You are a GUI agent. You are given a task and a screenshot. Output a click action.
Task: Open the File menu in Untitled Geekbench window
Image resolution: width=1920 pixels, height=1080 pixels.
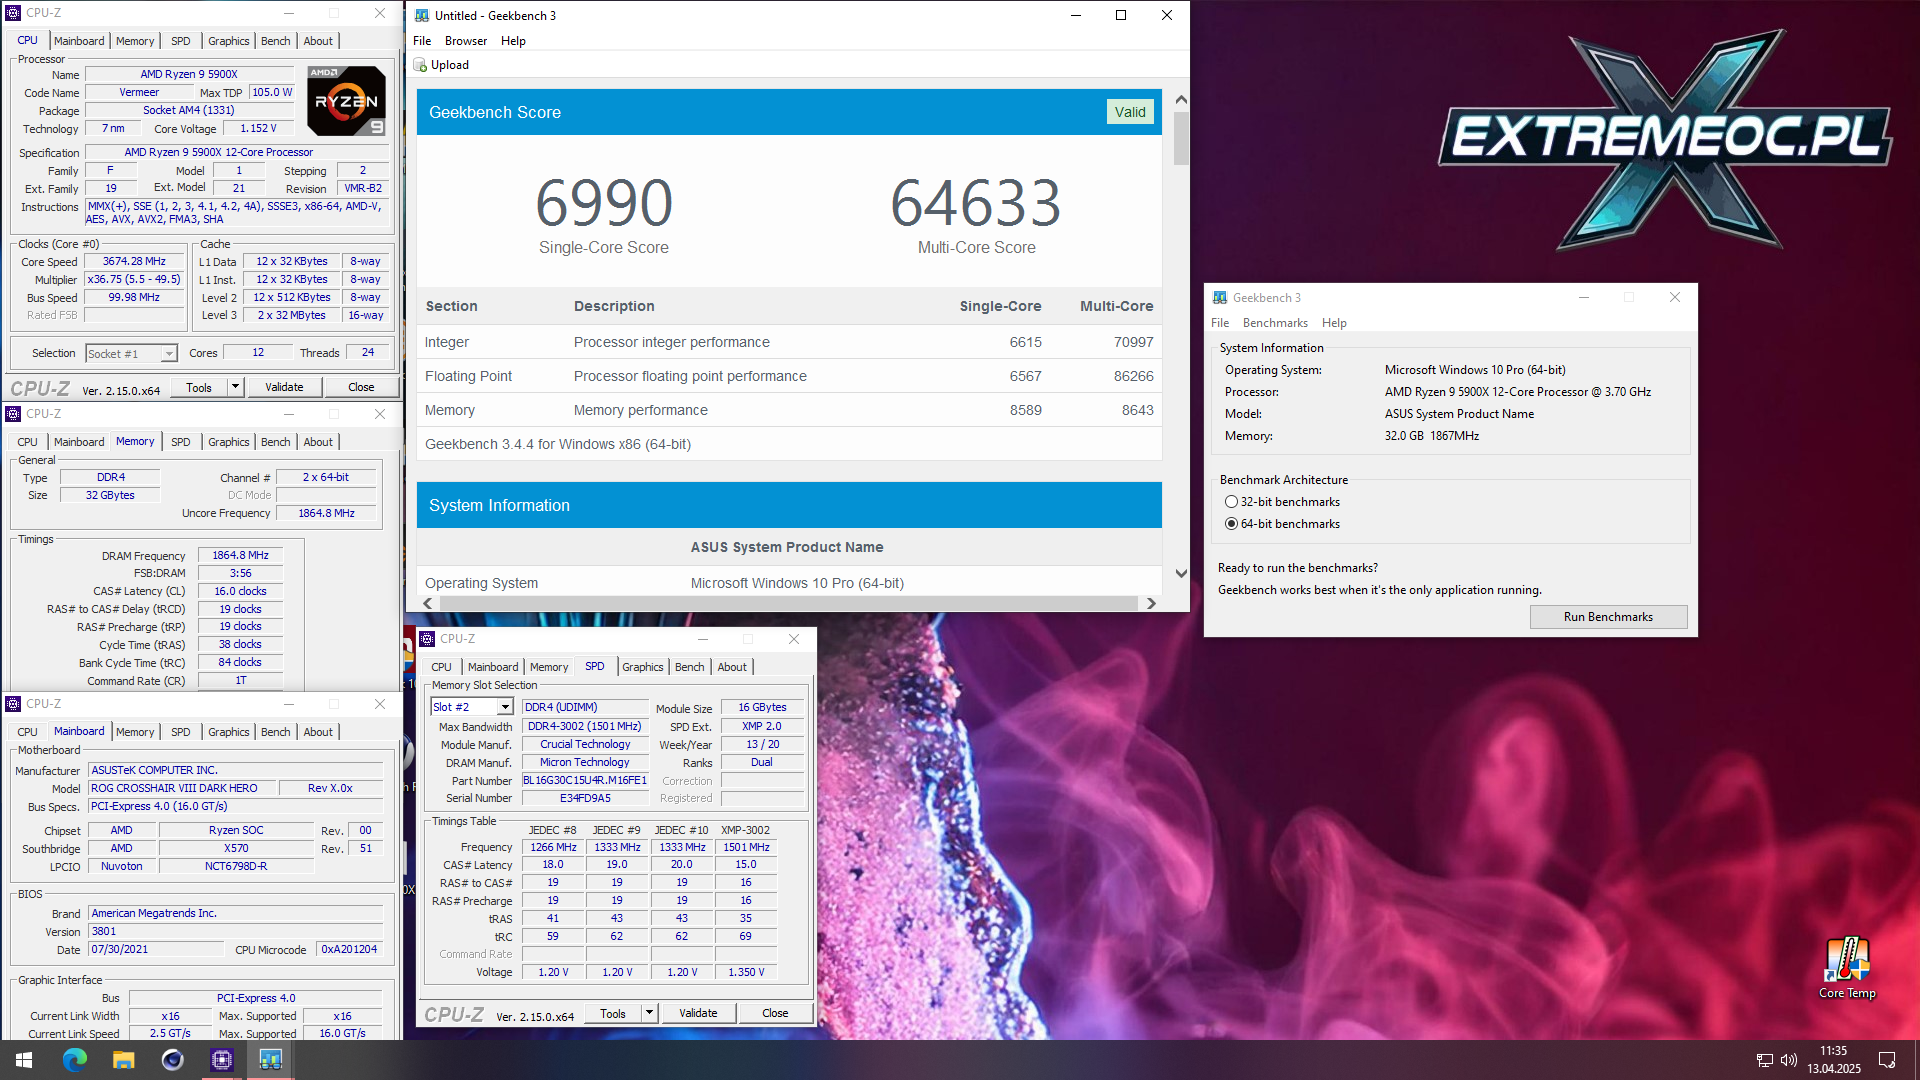click(422, 41)
